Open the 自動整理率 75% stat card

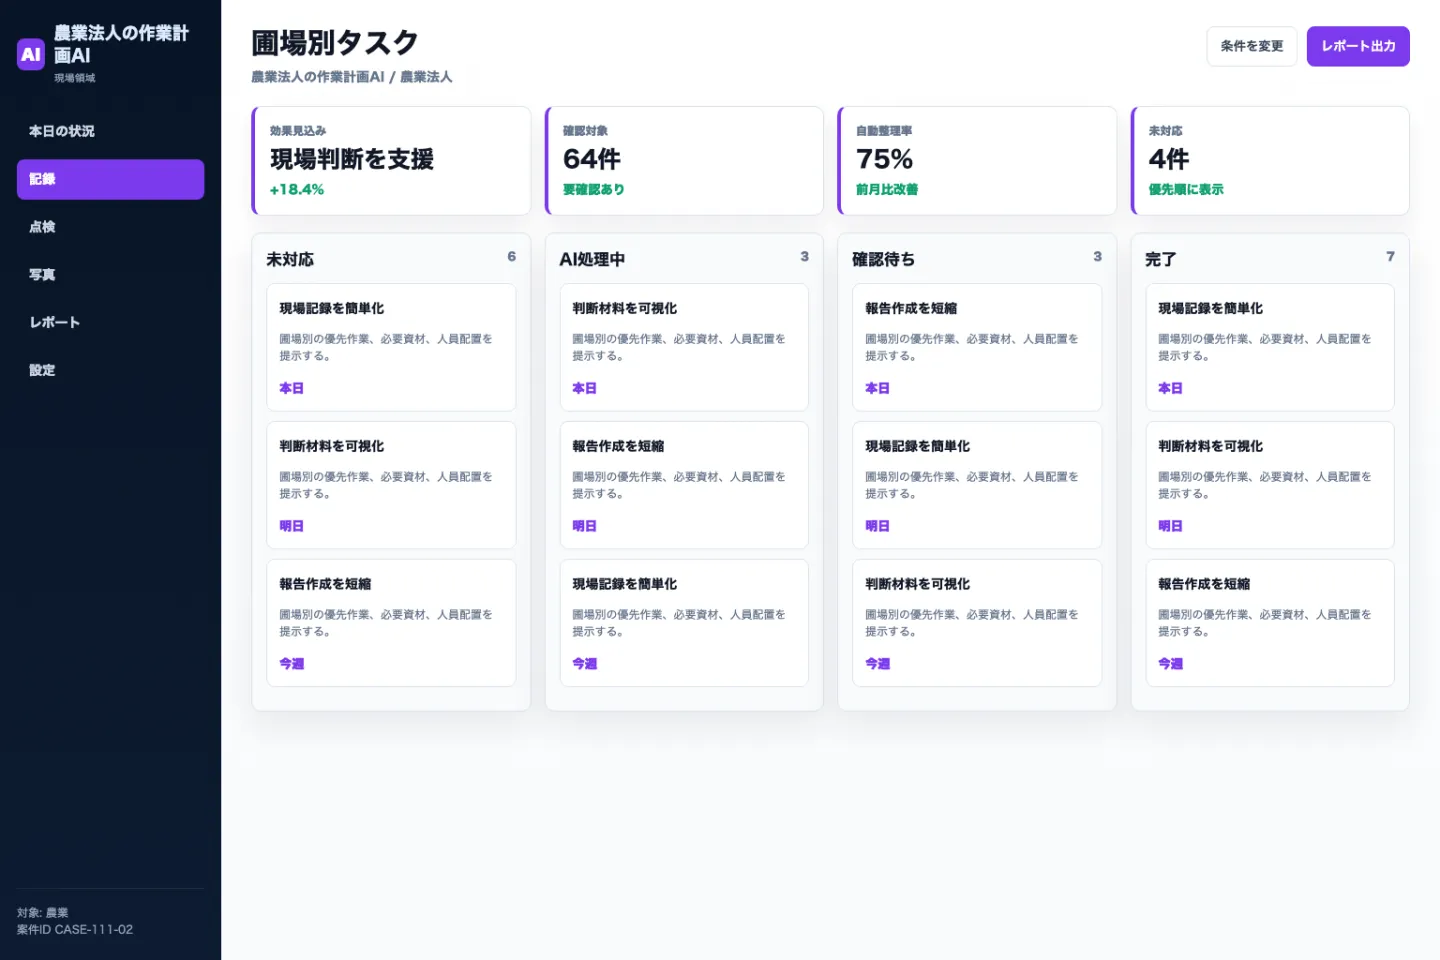[x=977, y=161]
